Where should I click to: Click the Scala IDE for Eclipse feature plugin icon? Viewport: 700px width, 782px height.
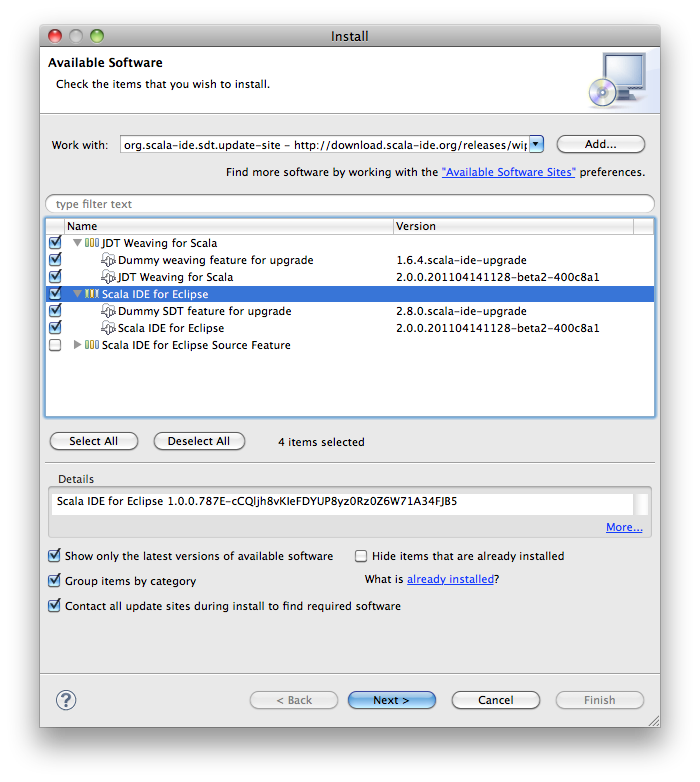pos(108,328)
